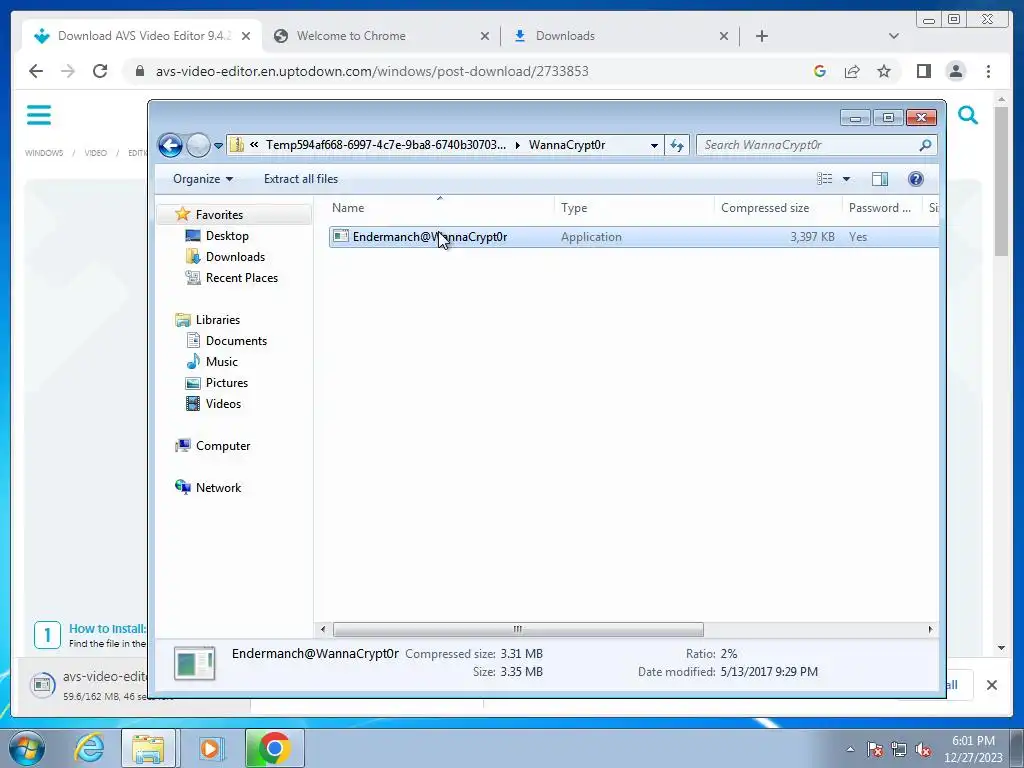
Task: Open the Chrome three-dot menu
Action: click(988, 71)
